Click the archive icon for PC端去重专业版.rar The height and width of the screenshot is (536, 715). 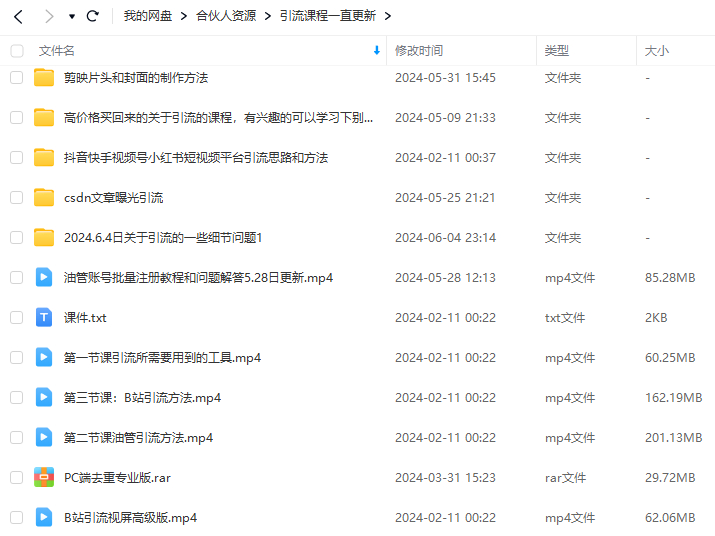(x=44, y=477)
